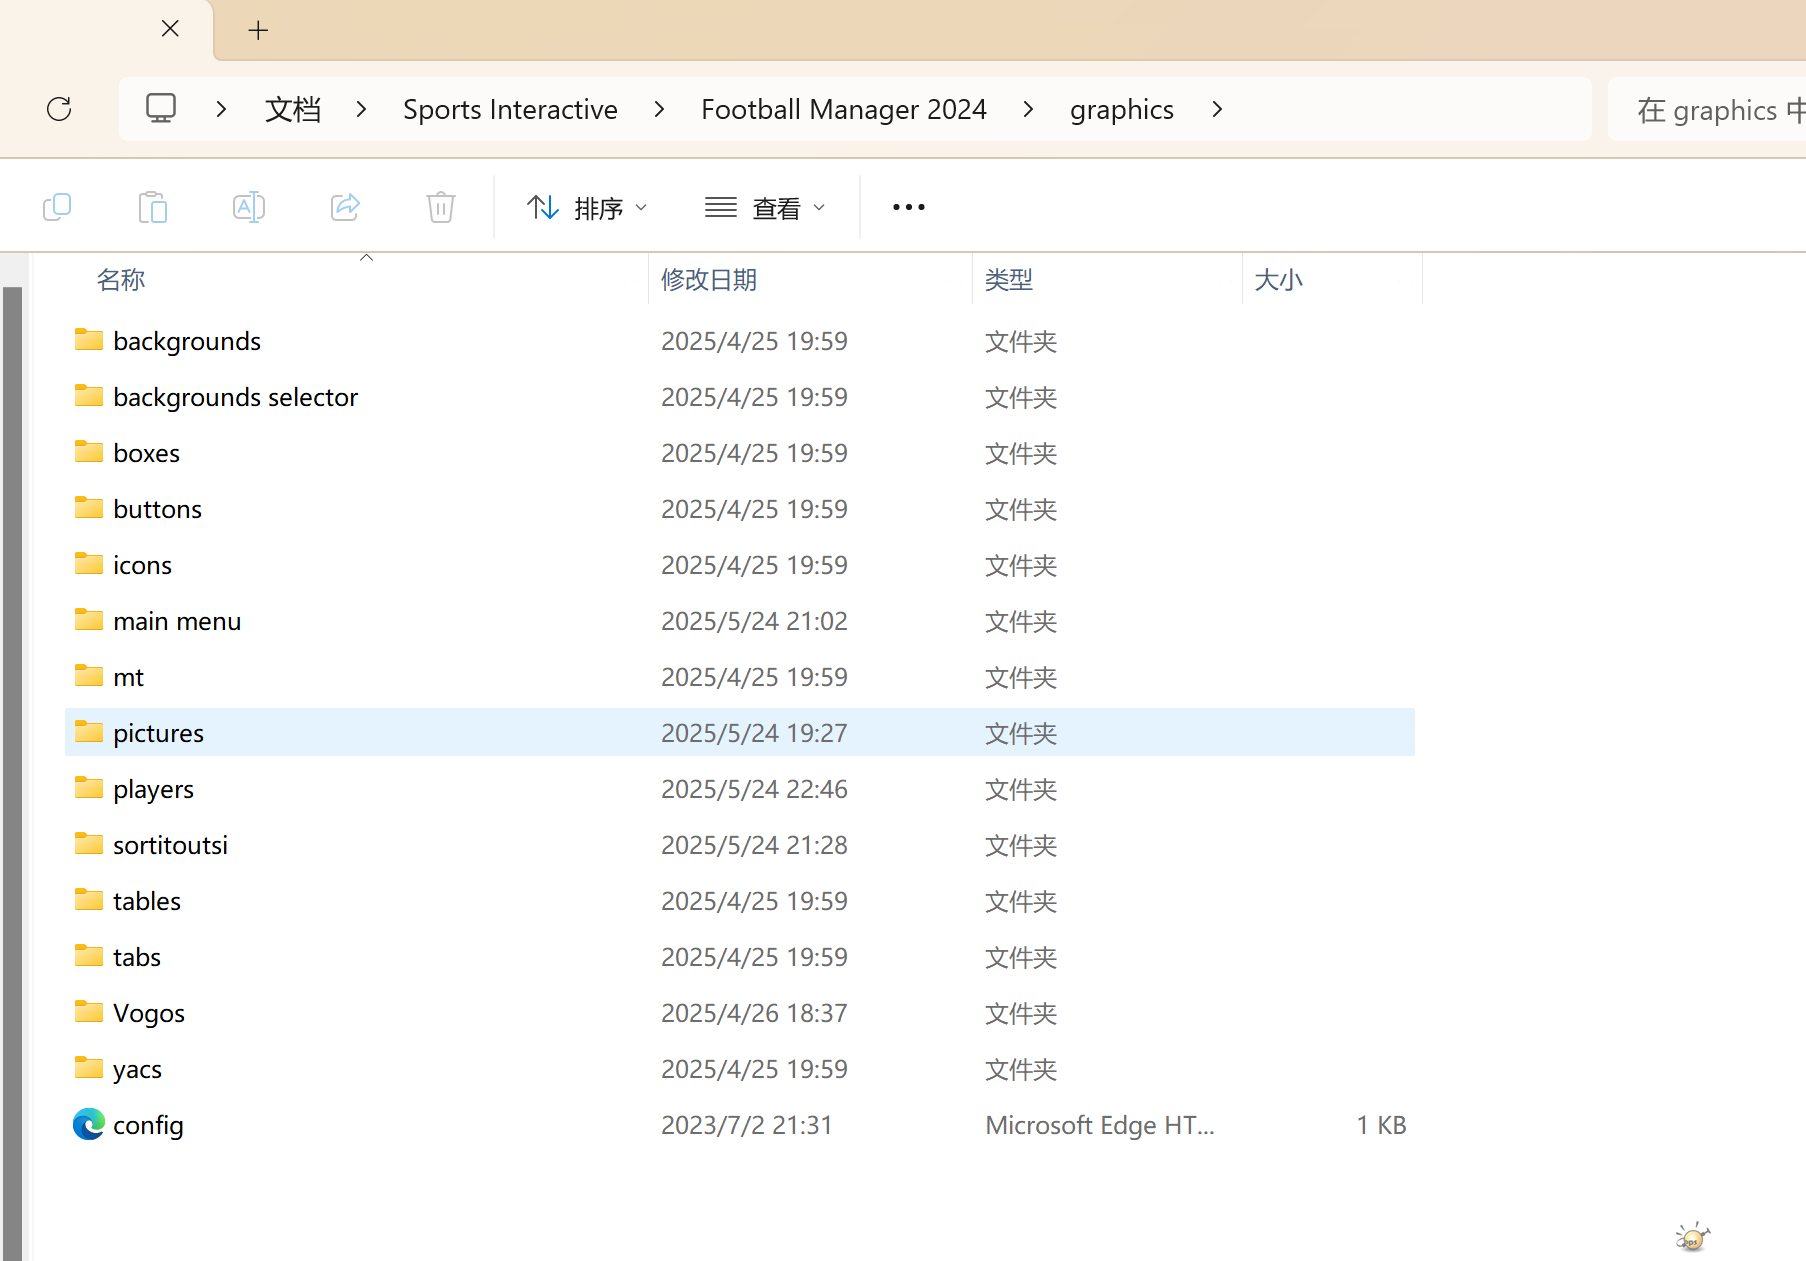Click the Microsoft Edge HT... type cell
The width and height of the screenshot is (1806, 1261).
(1100, 1125)
